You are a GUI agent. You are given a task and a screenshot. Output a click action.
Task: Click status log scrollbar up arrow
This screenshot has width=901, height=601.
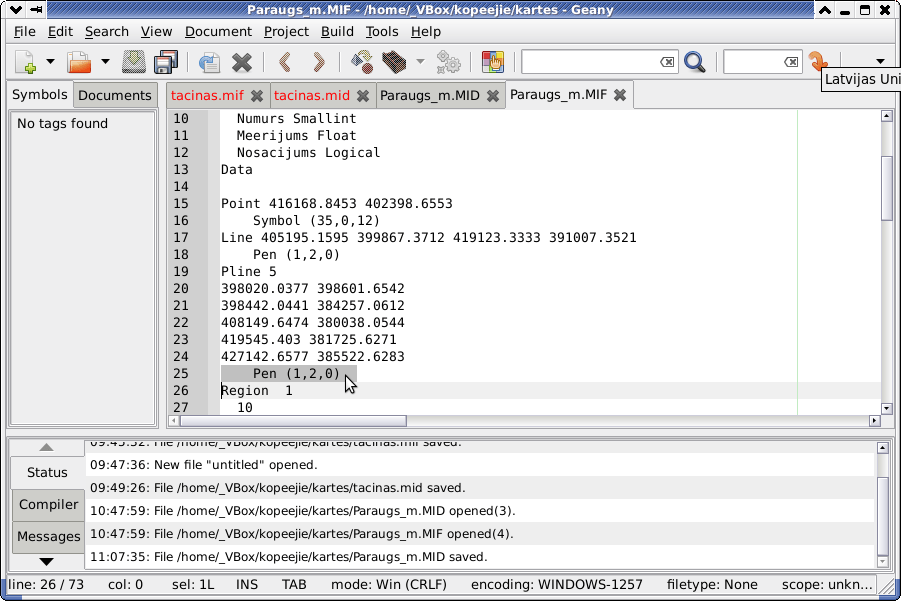883,448
